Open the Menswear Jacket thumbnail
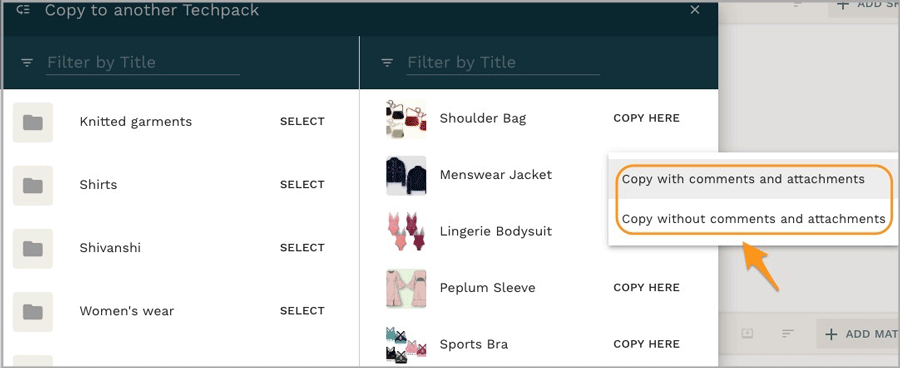The image size is (900, 368). (x=406, y=175)
